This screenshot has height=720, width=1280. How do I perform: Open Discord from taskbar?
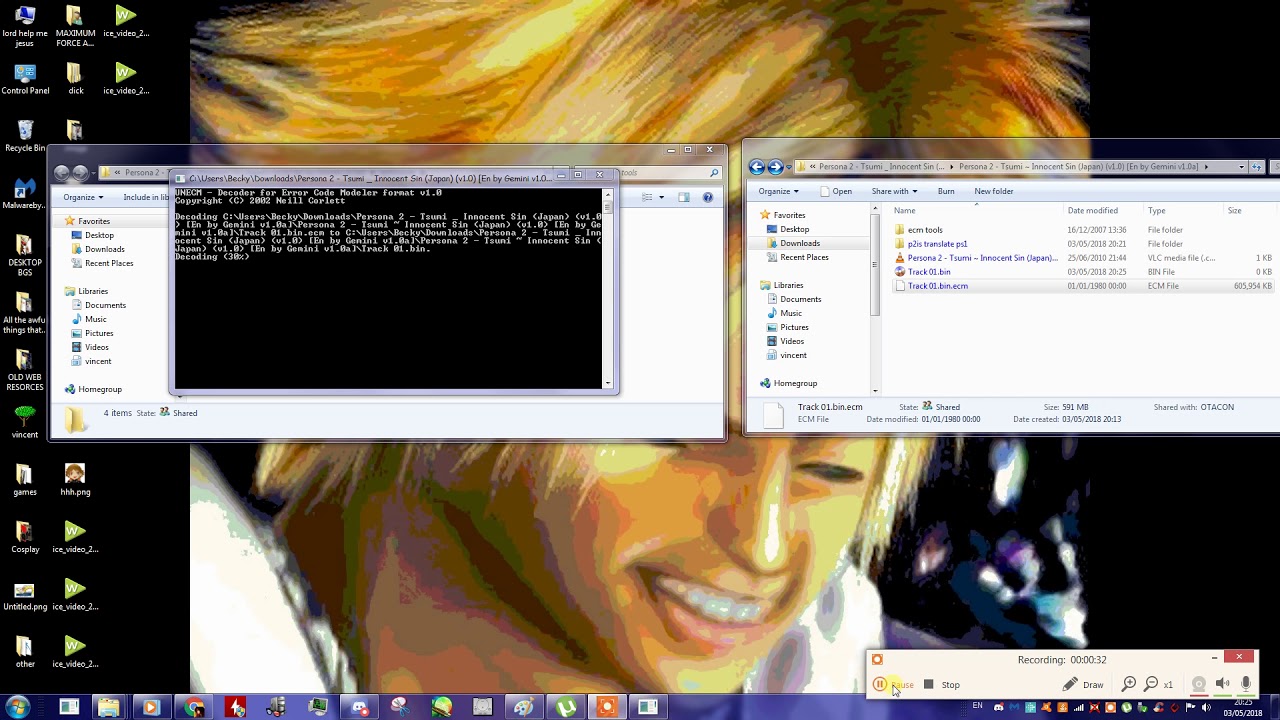(359, 707)
